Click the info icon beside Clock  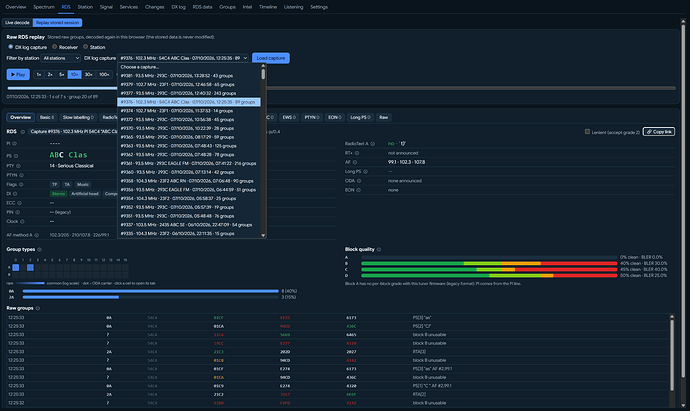coord(22,221)
